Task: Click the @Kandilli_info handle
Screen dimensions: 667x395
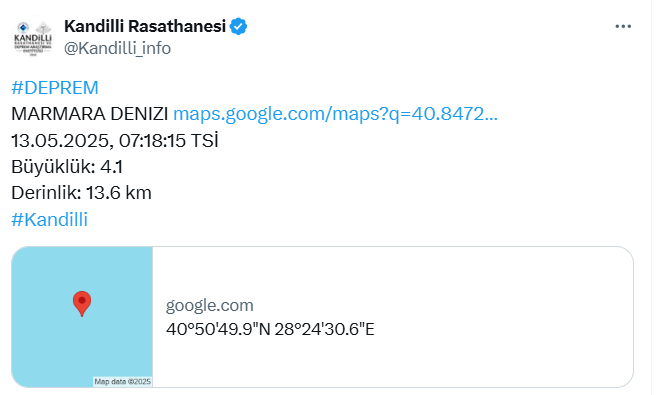Action: [117, 48]
